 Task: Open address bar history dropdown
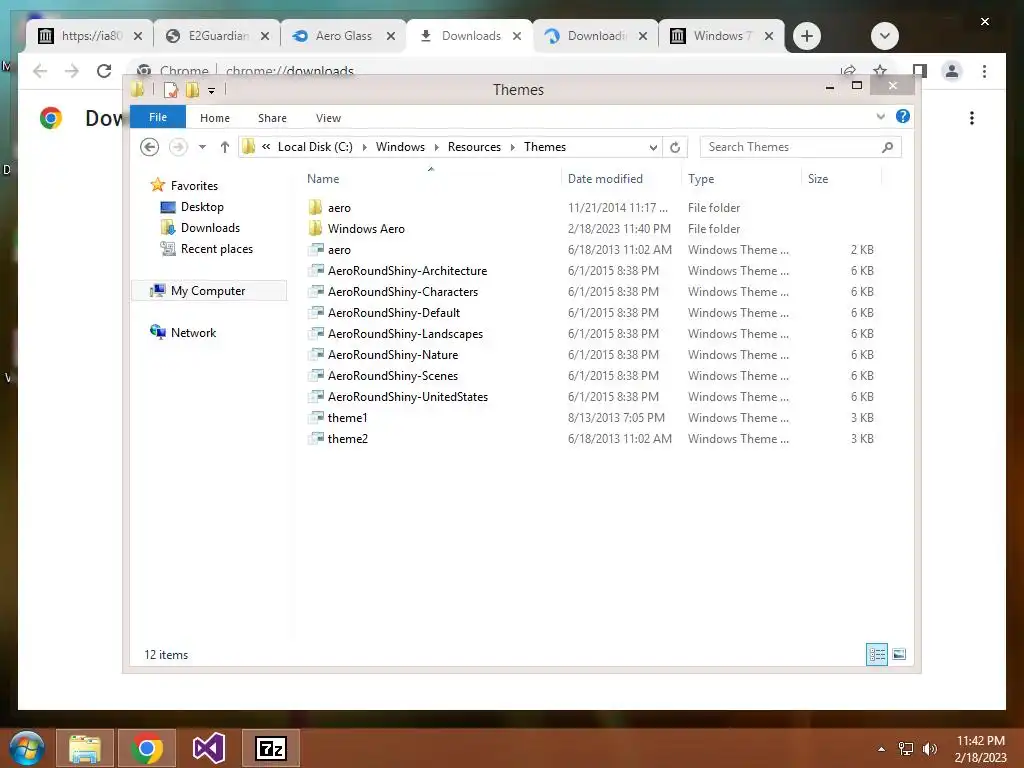[653, 148]
